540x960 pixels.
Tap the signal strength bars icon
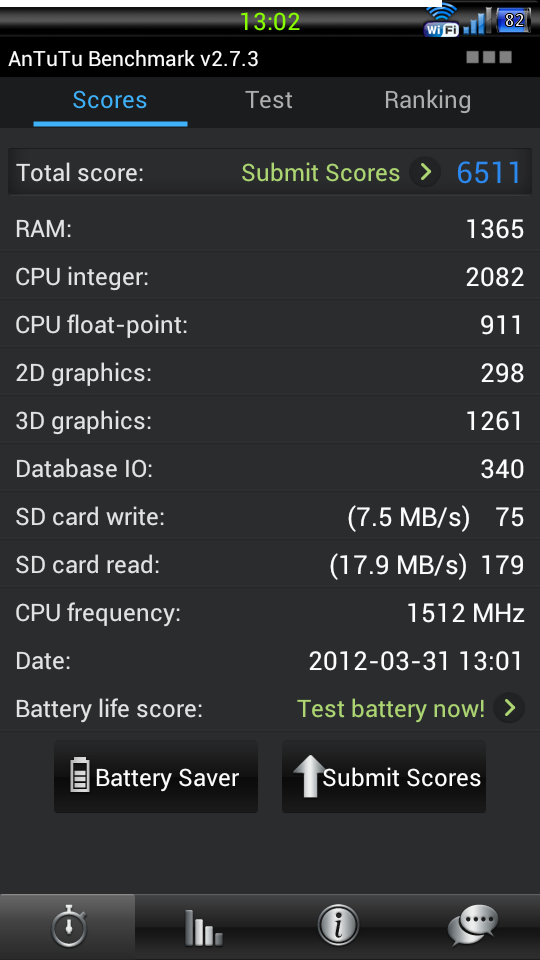(475, 21)
